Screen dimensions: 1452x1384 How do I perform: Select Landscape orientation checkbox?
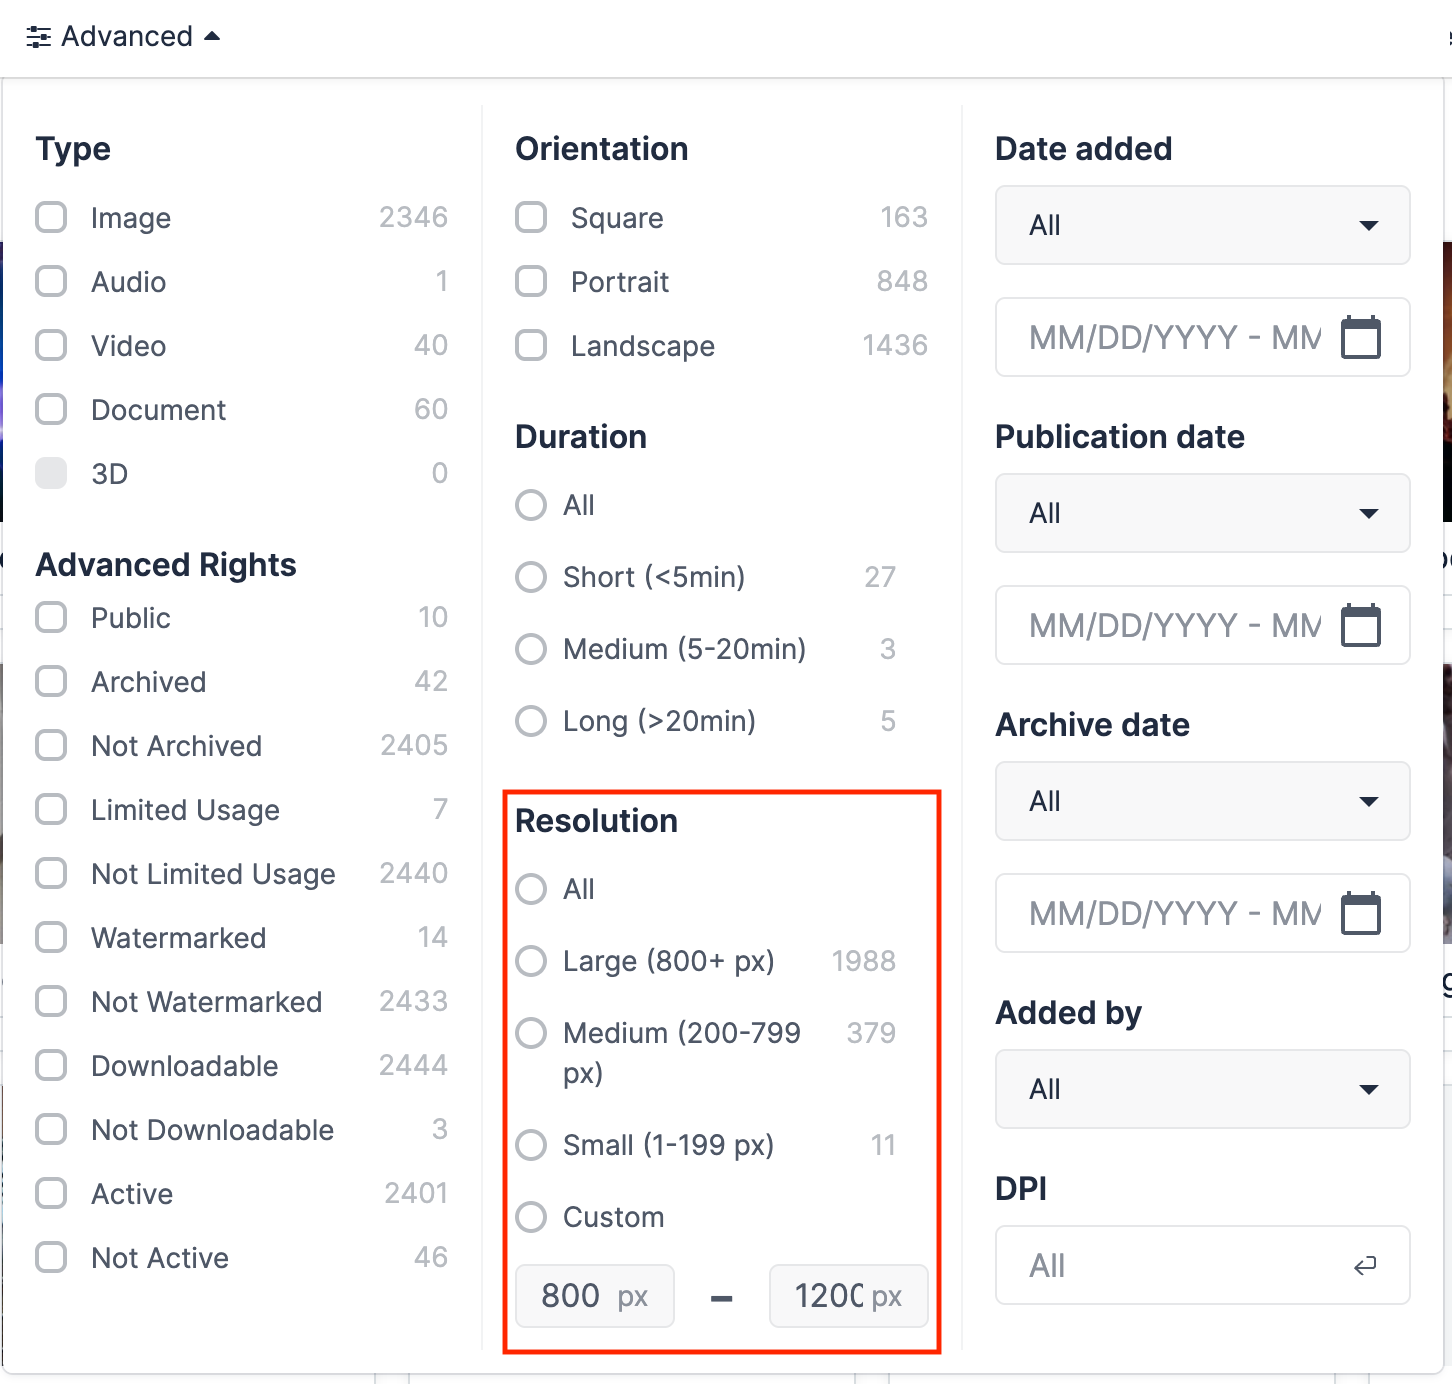tap(531, 345)
